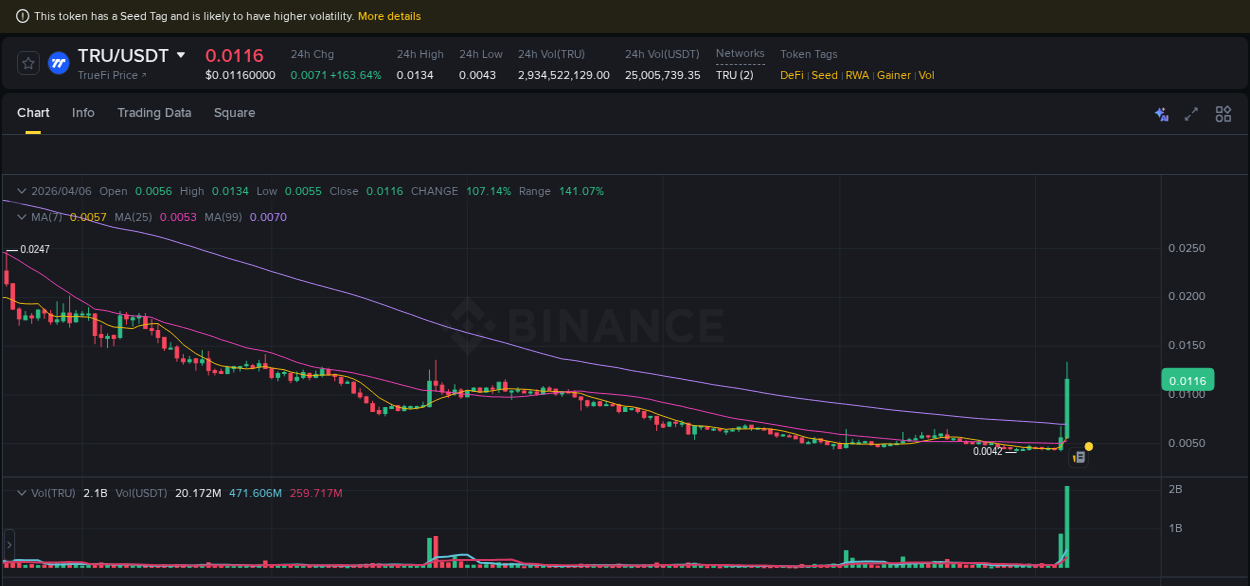
Task: Click the 24h Vol(TRU) value 2,934,522,129.00
Action: pos(563,75)
